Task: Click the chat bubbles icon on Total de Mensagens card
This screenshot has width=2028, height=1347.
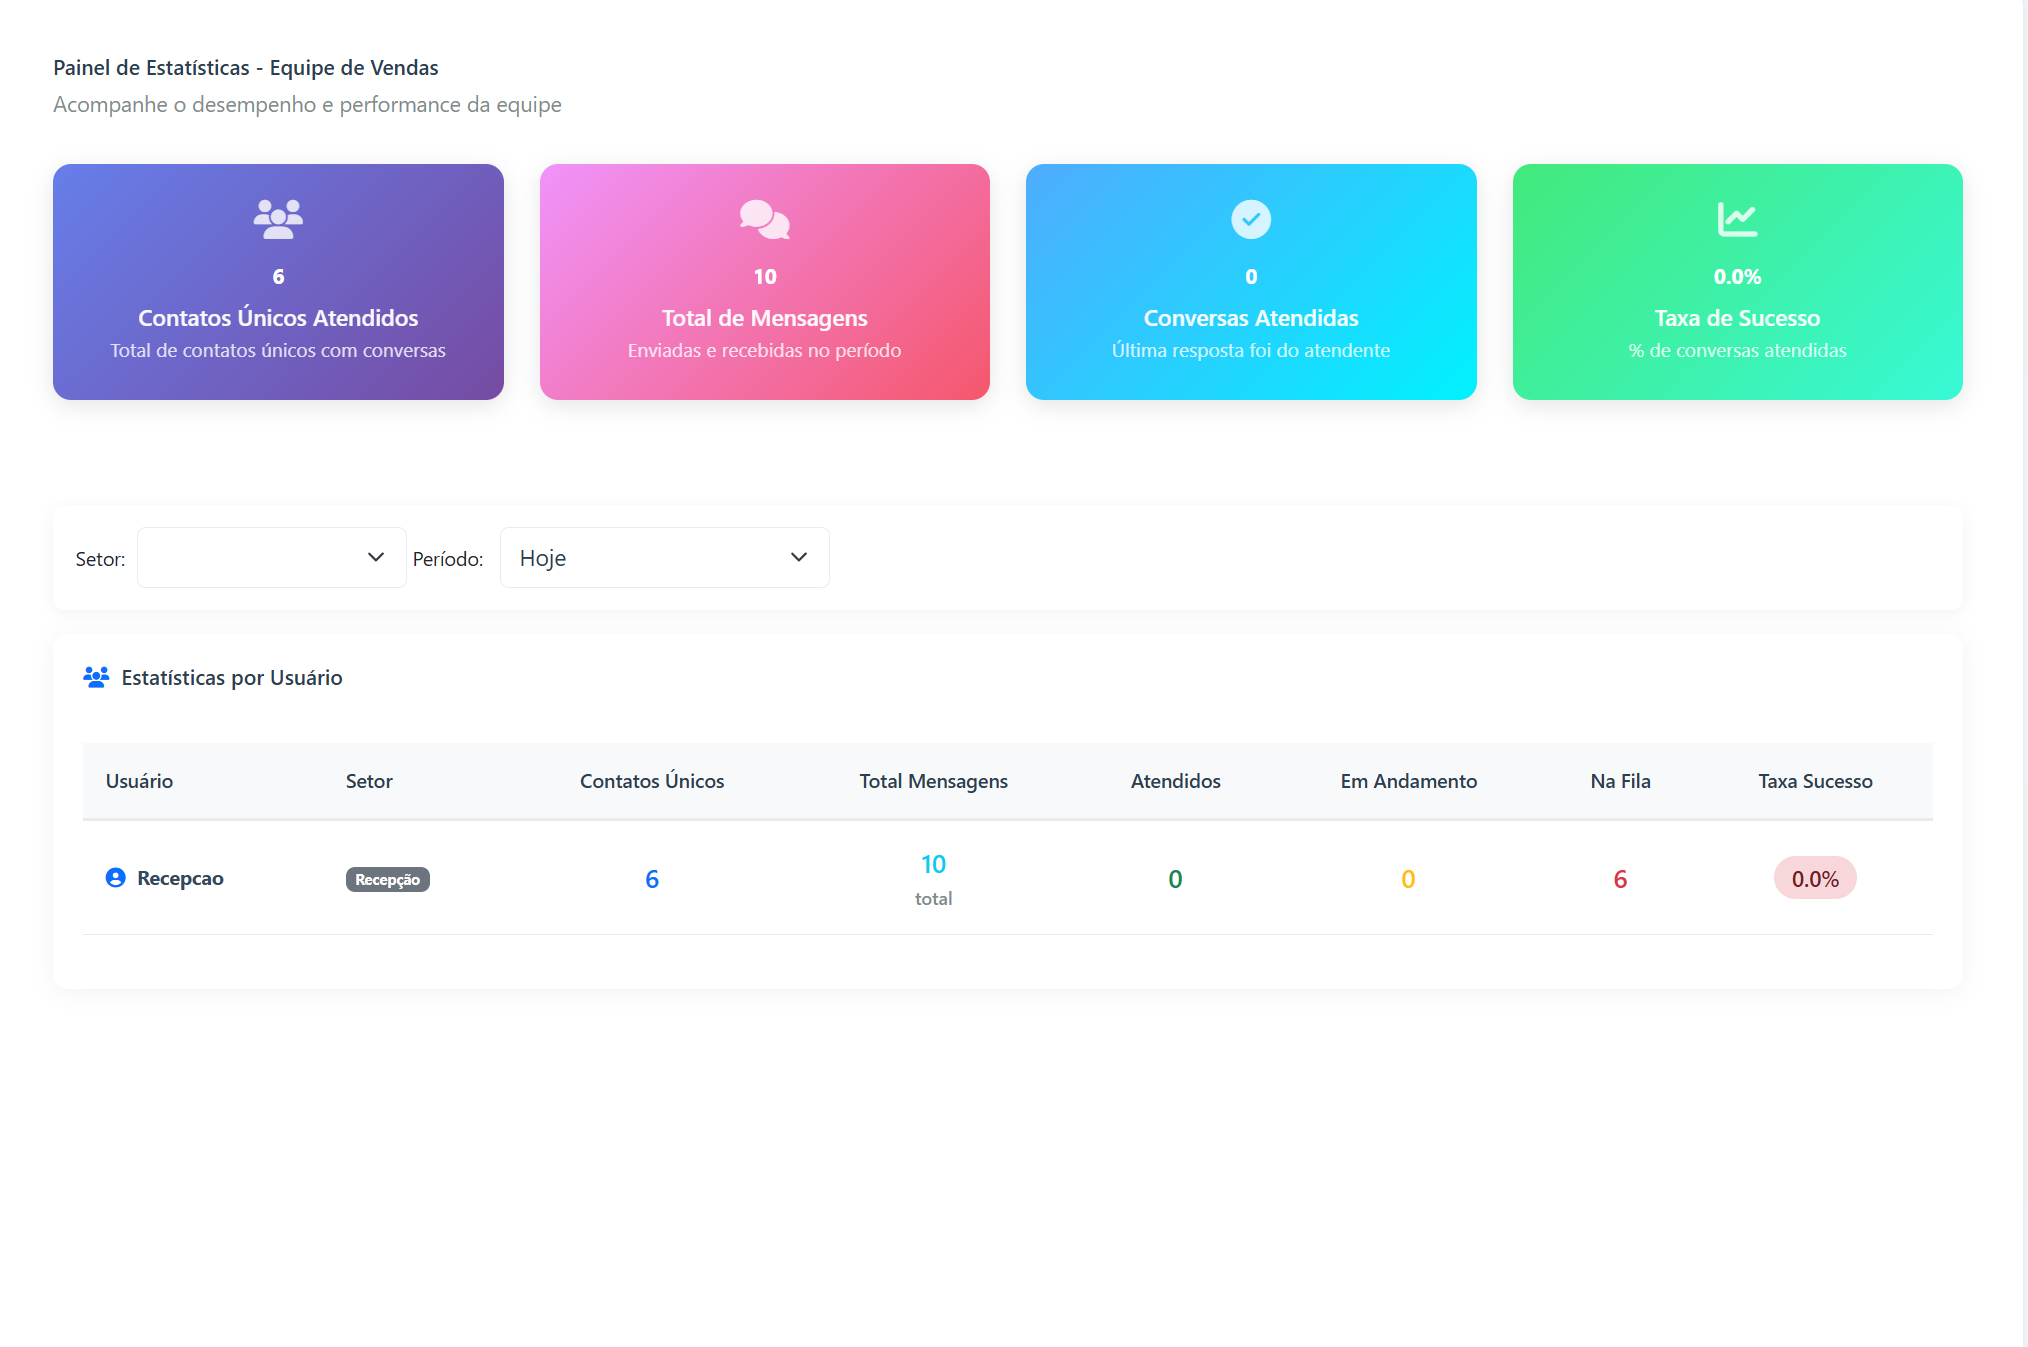Action: pos(764,219)
